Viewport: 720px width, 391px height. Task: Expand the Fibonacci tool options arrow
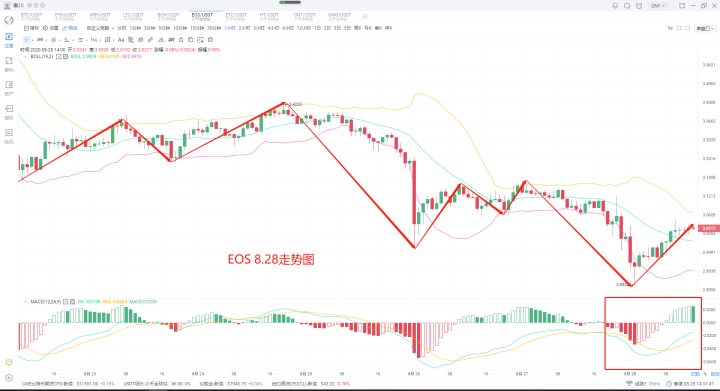[86, 40]
